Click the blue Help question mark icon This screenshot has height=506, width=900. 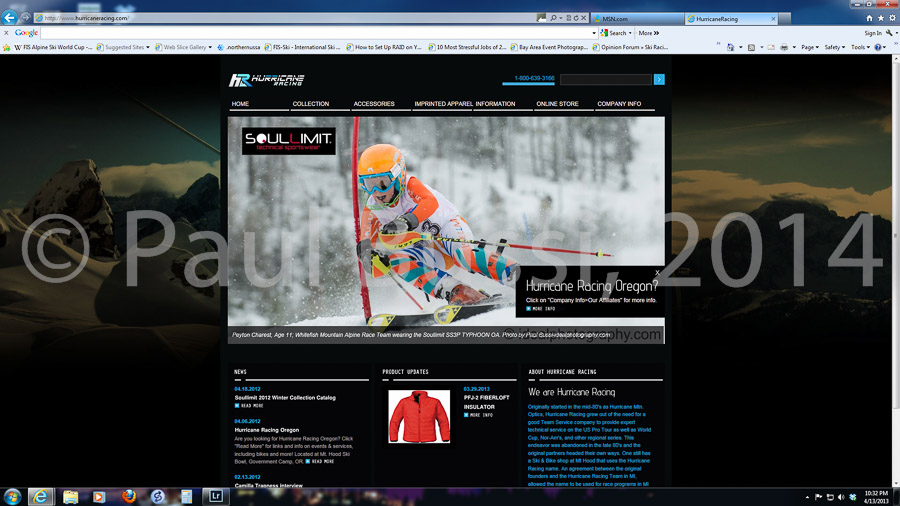(878, 48)
